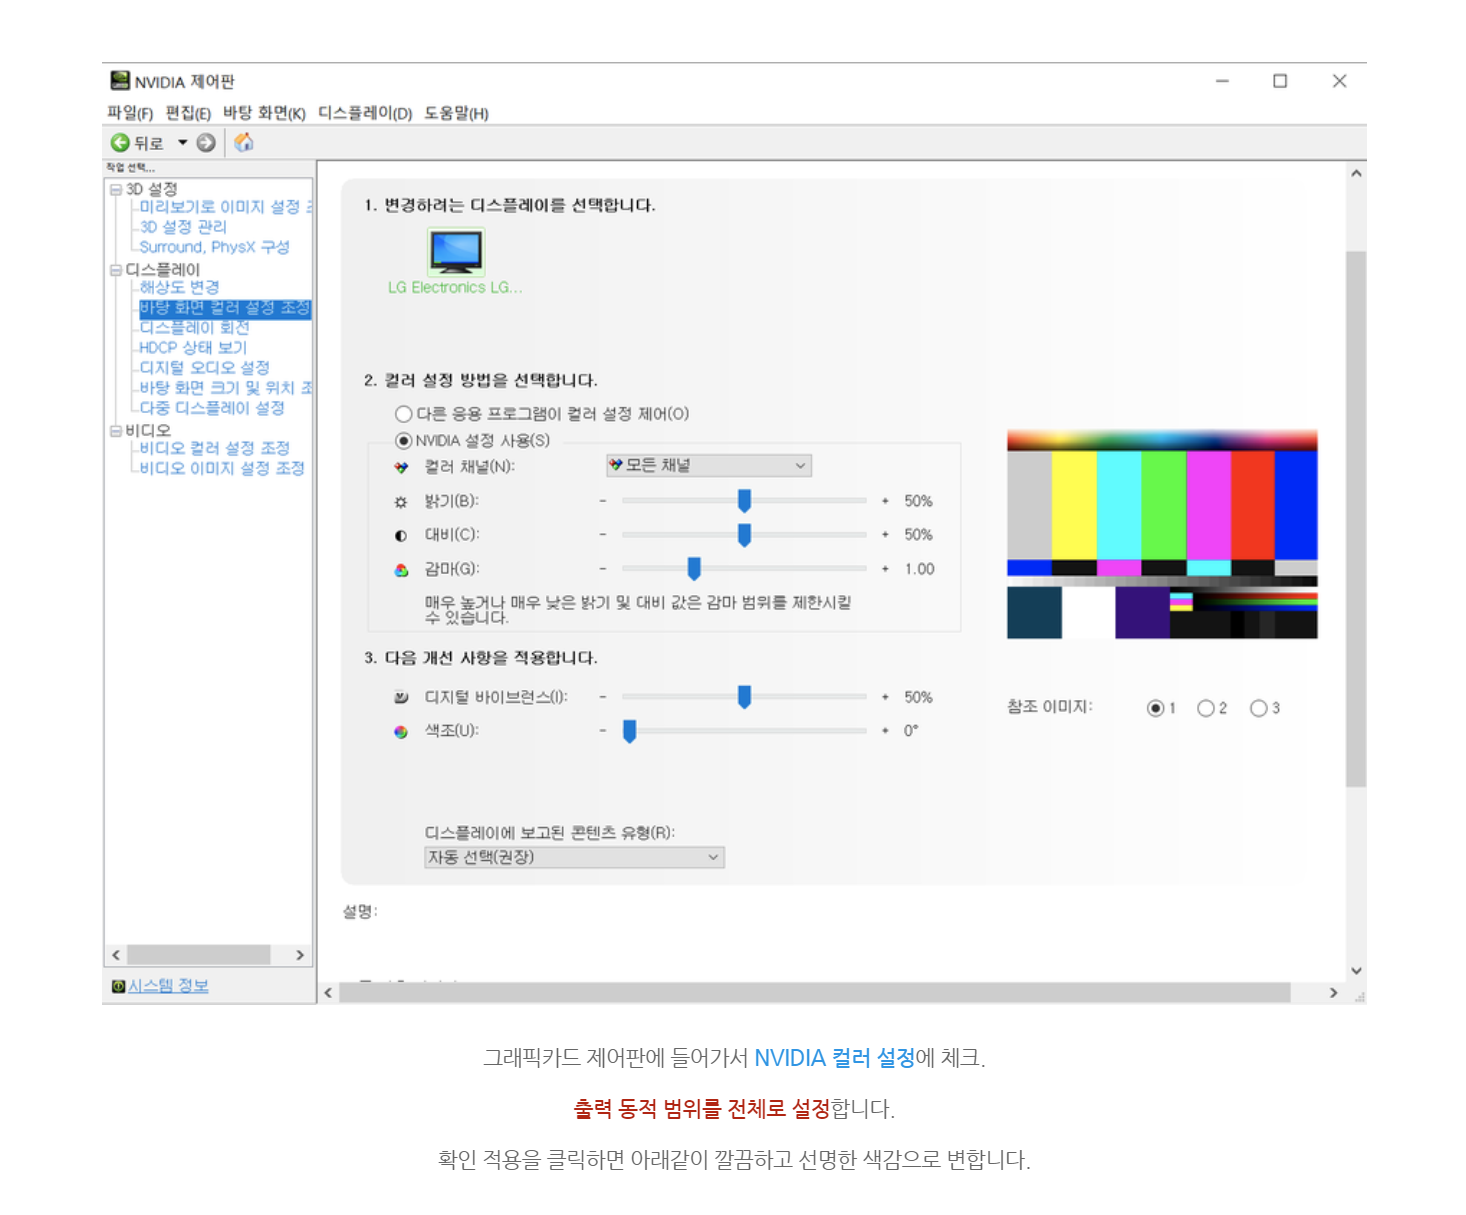Click the minus sign left of contrast slider
This screenshot has width=1466, height=1215.
603,535
